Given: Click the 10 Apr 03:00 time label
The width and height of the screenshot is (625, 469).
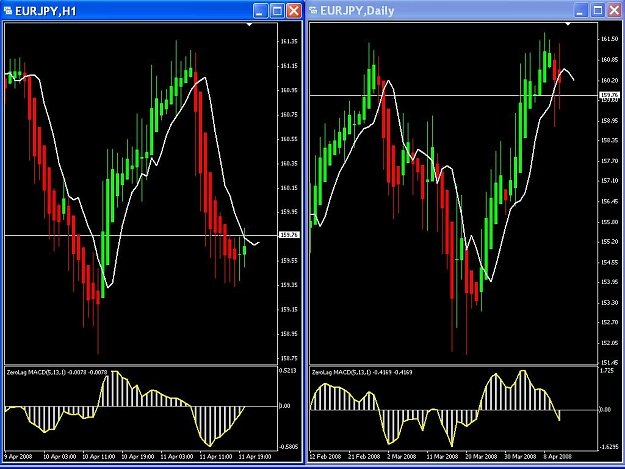Looking at the screenshot, I should (59, 457).
